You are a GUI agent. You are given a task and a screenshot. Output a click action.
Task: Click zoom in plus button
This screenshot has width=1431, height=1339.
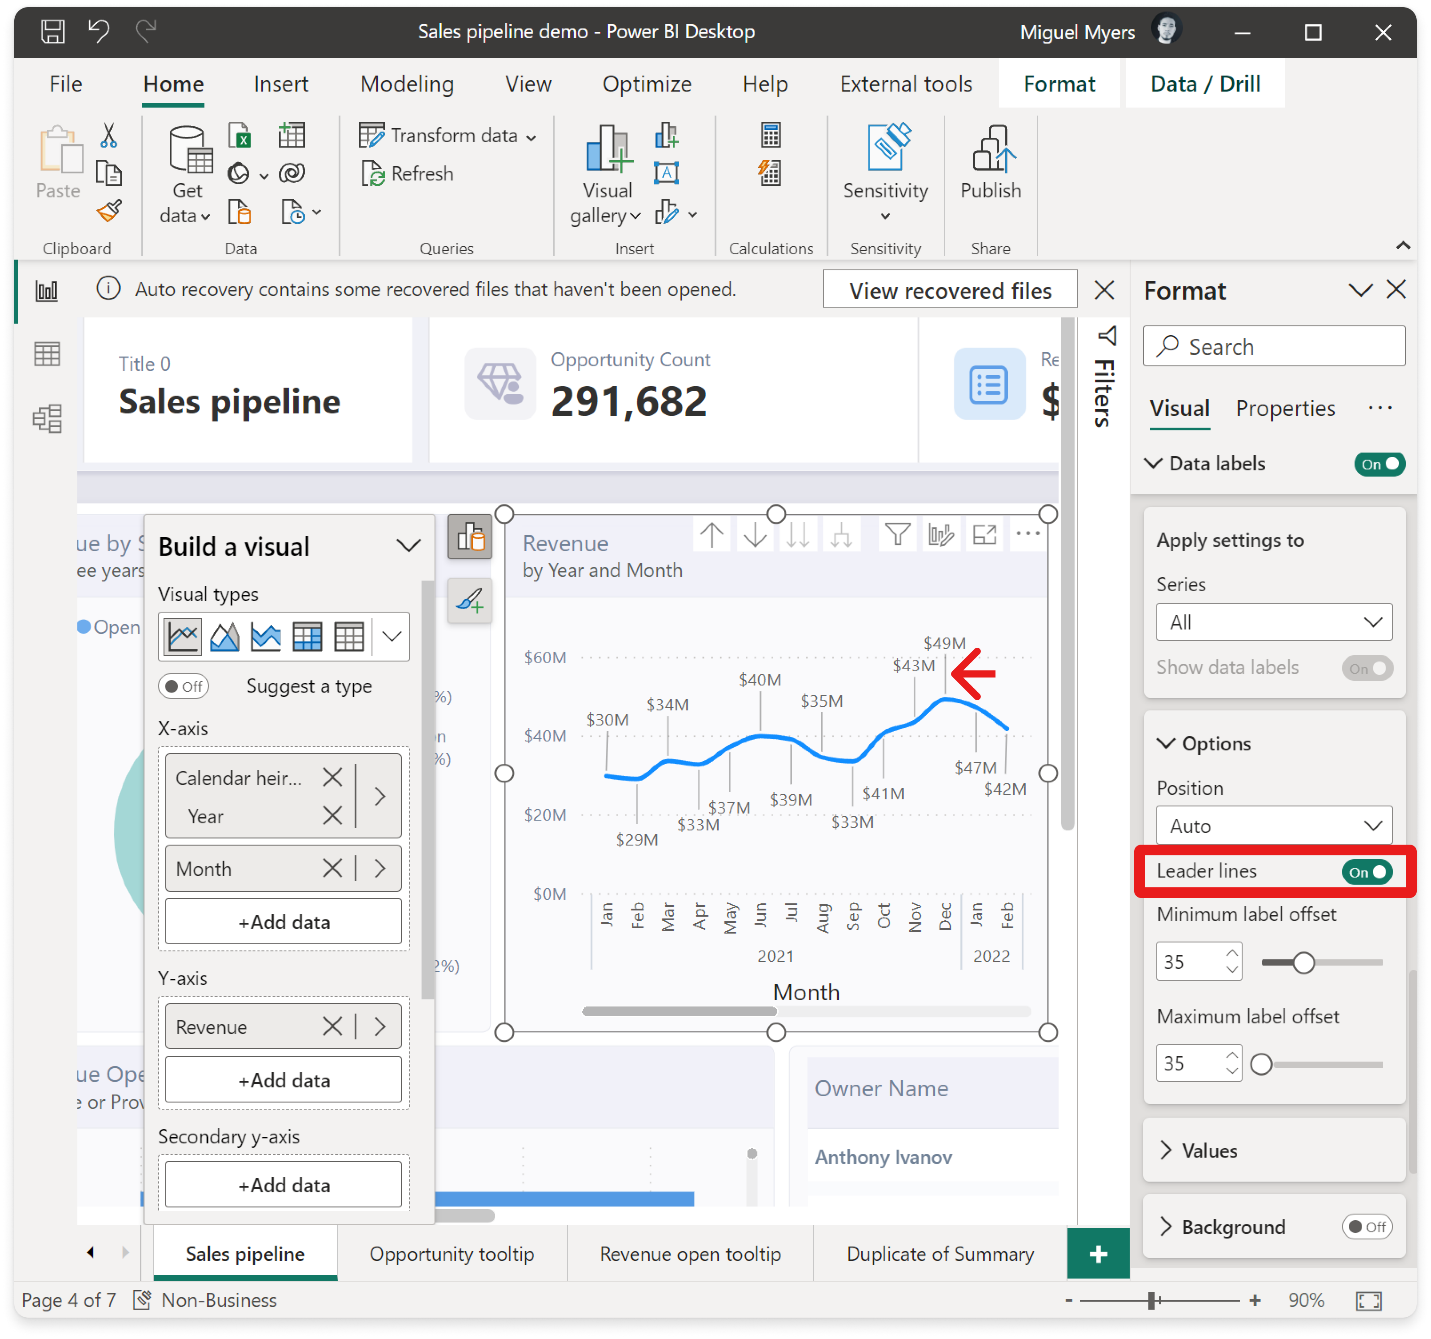pos(1255,1300)
